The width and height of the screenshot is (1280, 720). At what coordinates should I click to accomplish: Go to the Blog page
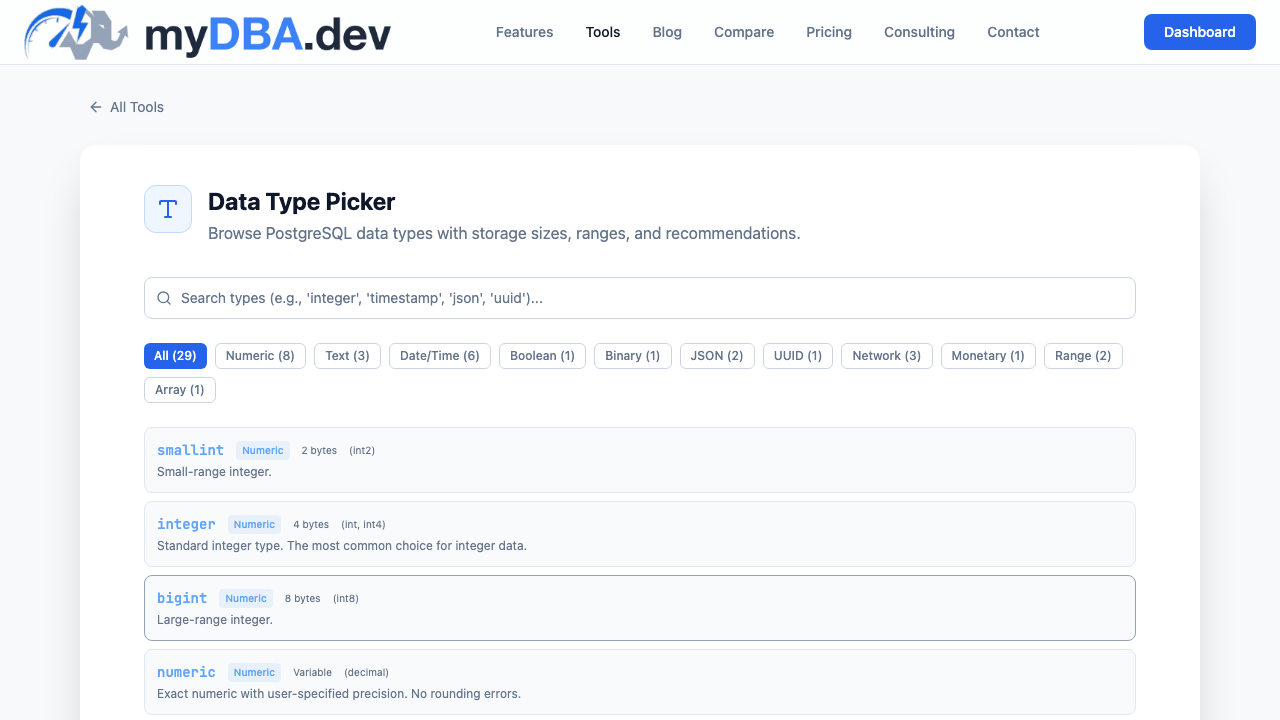coord(667,32)
